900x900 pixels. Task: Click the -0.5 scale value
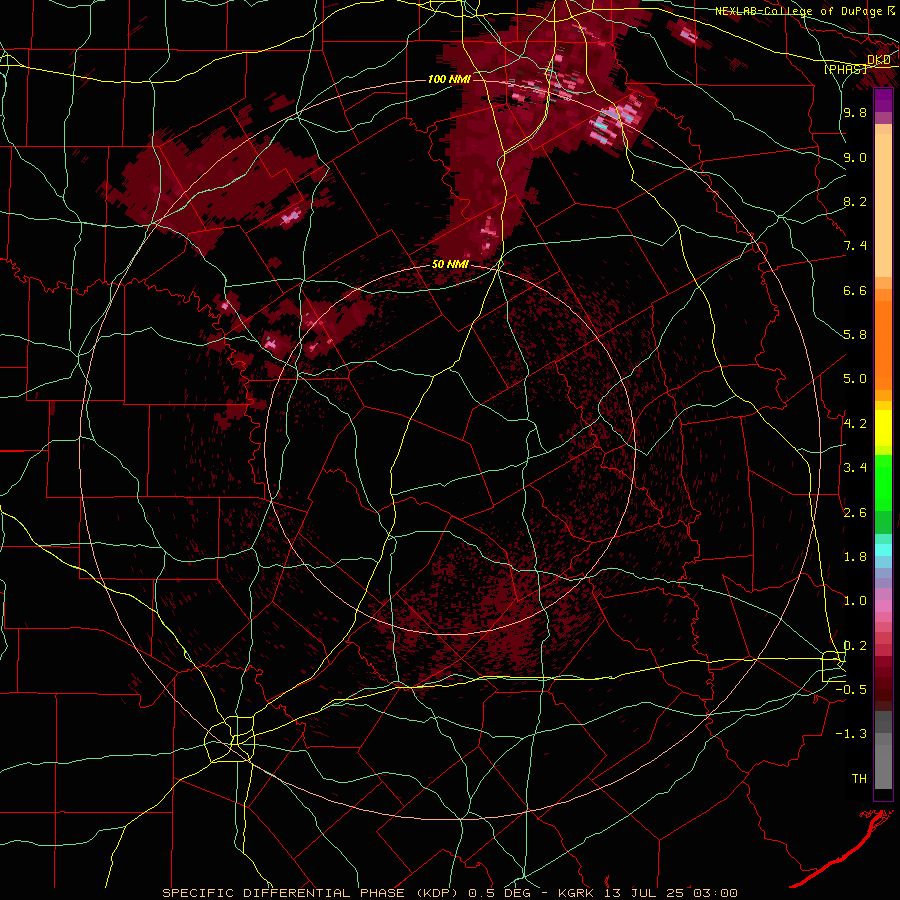tap(851, 690)
